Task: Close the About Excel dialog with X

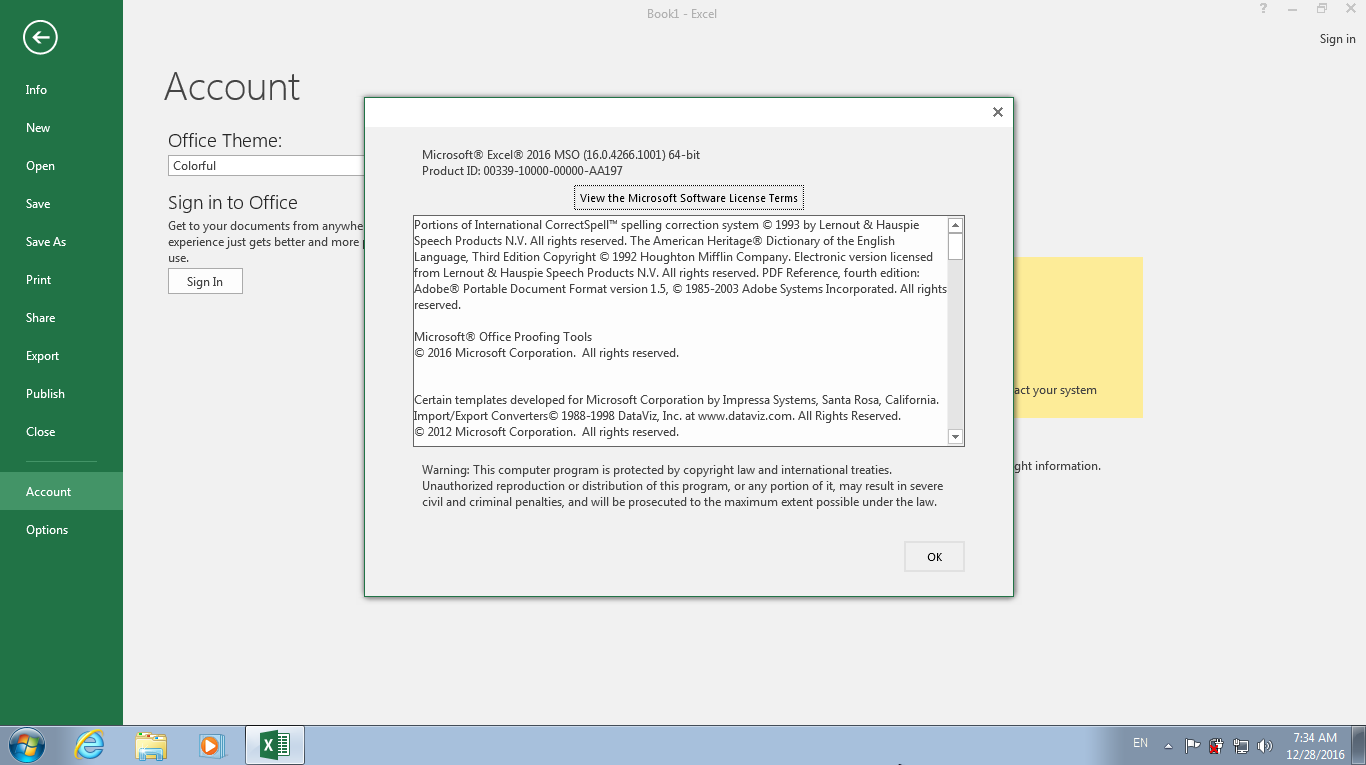Action: 997,112
